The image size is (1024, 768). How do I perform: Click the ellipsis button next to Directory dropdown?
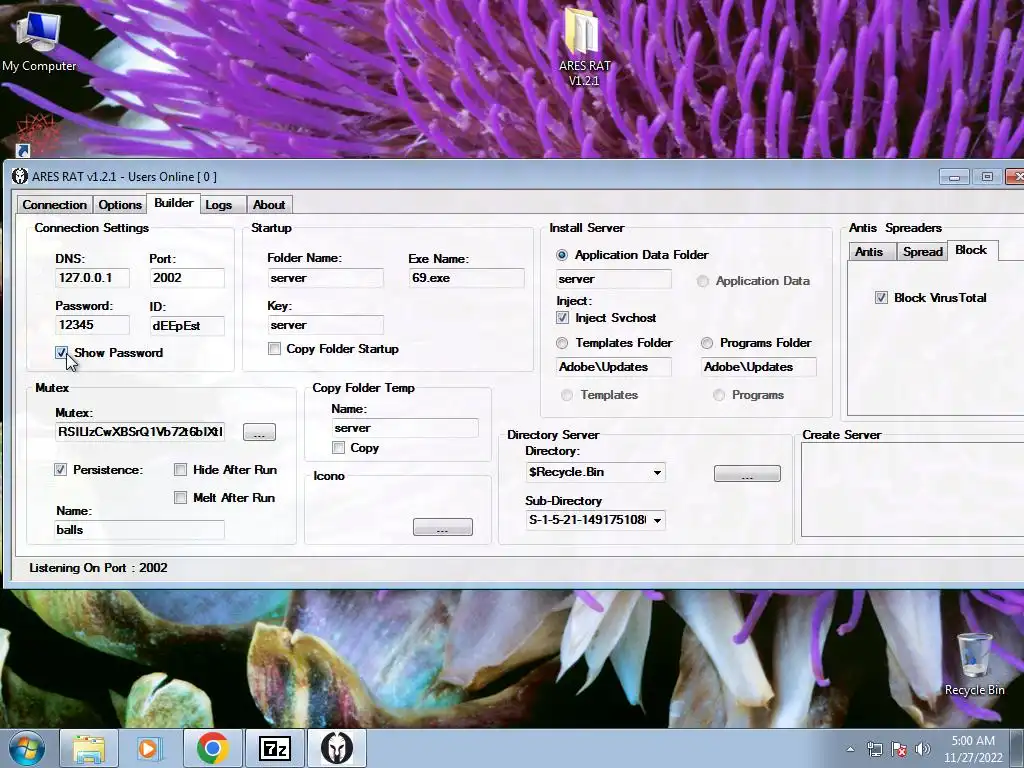[747, 473]
